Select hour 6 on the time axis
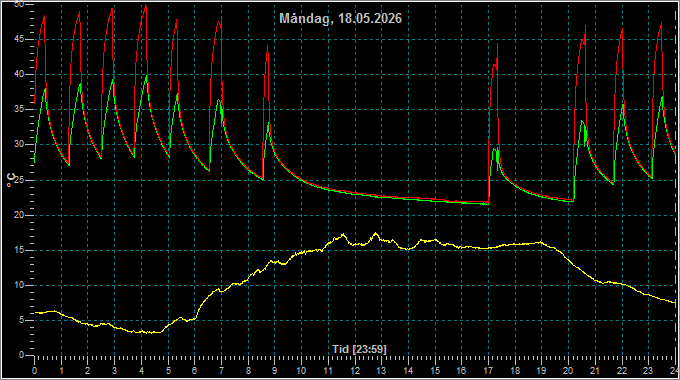The width and height of the screenshot is (680, 380). (194, 371)
